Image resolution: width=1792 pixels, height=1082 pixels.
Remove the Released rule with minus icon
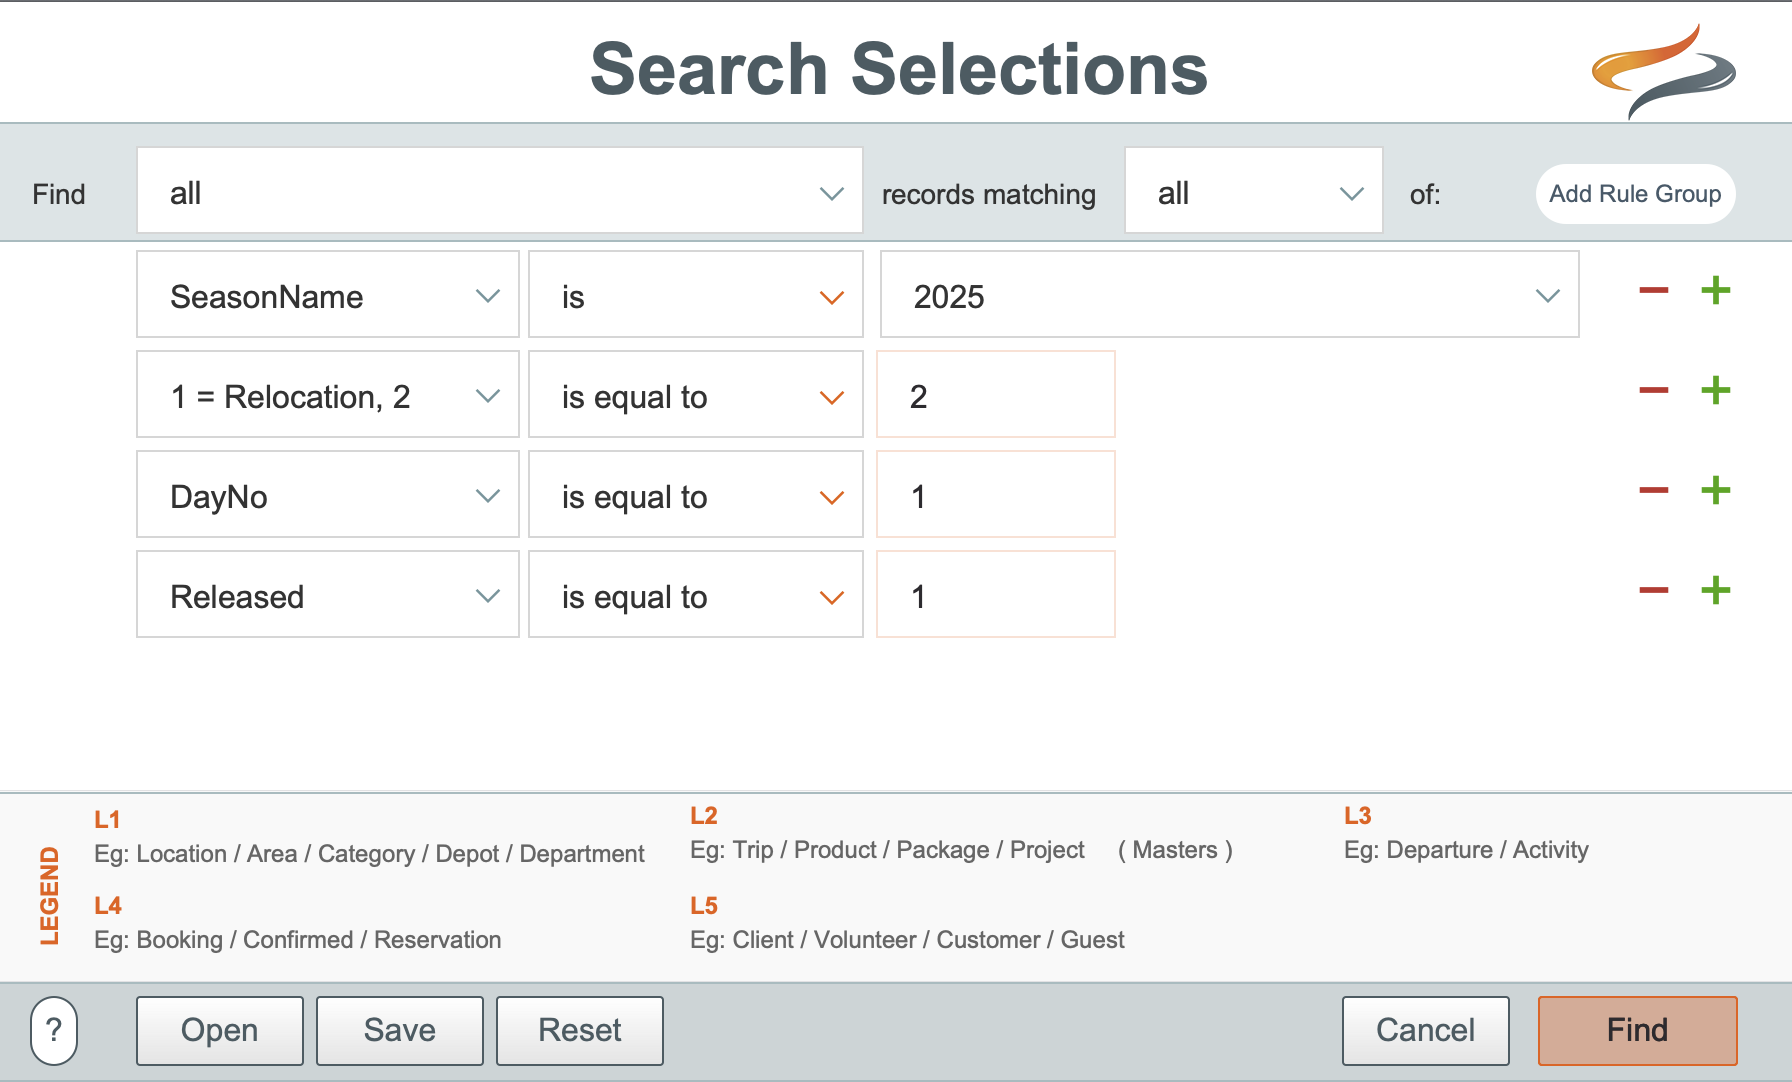pyautogui.click(x=1654, y=591)
